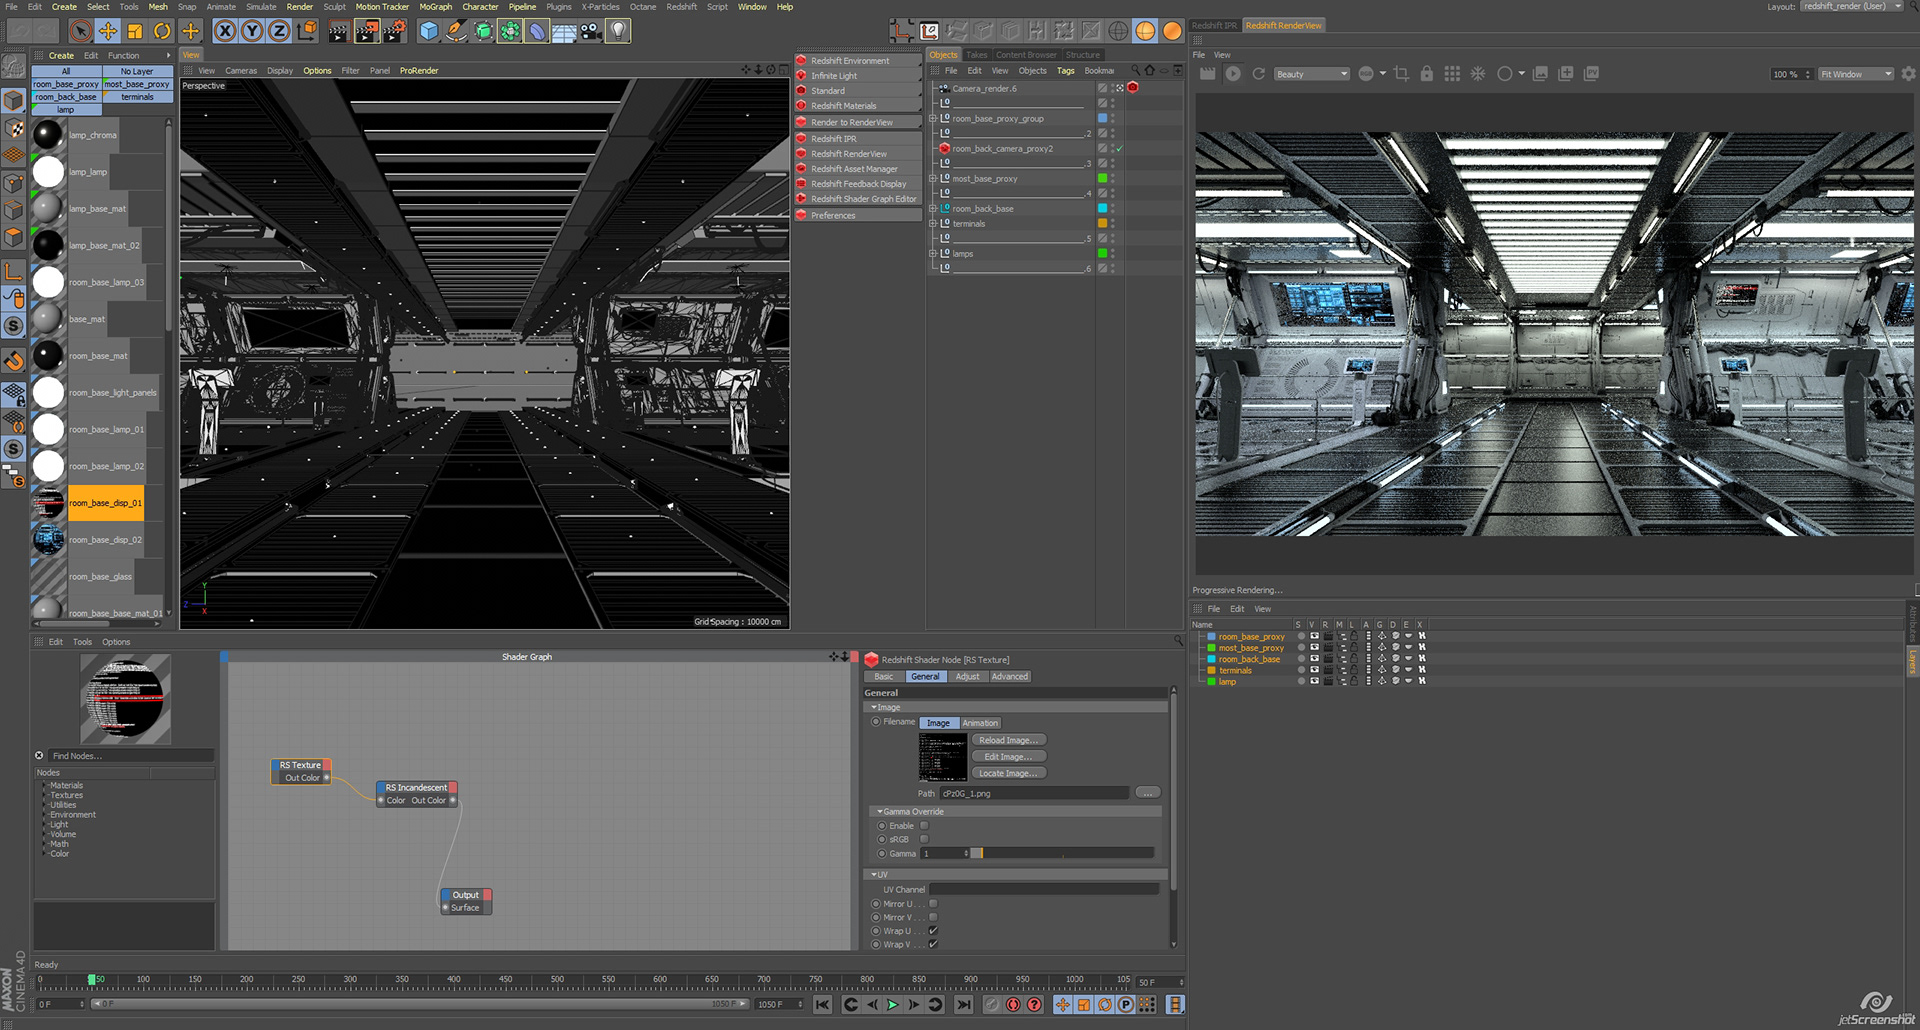Click the Reload Image button
Screen dimensions: 1920x1030
pos(1008,740)
